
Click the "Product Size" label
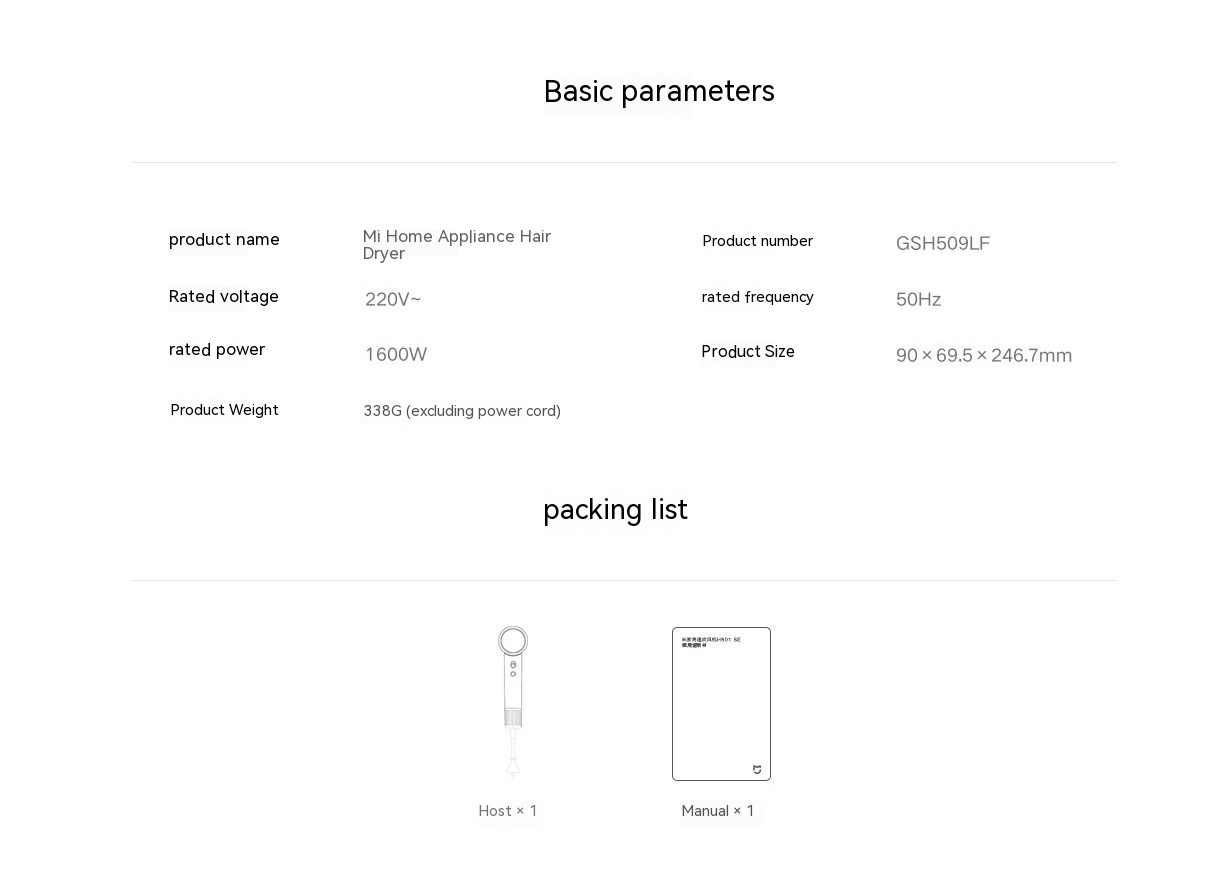(x=748, y=352)
